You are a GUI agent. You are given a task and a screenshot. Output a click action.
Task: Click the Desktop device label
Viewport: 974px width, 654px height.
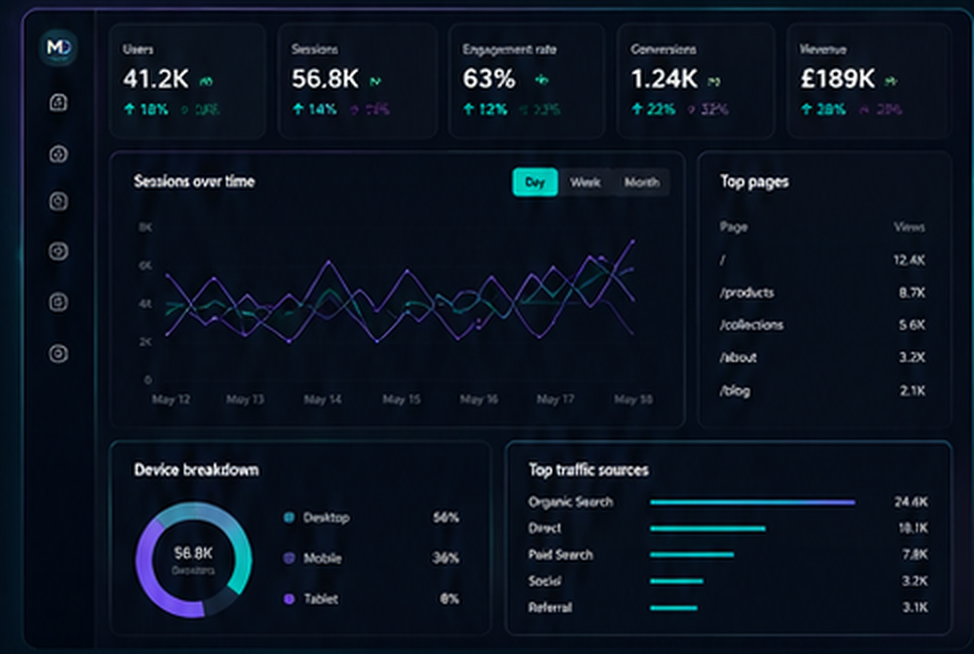[x=326, y=517]
